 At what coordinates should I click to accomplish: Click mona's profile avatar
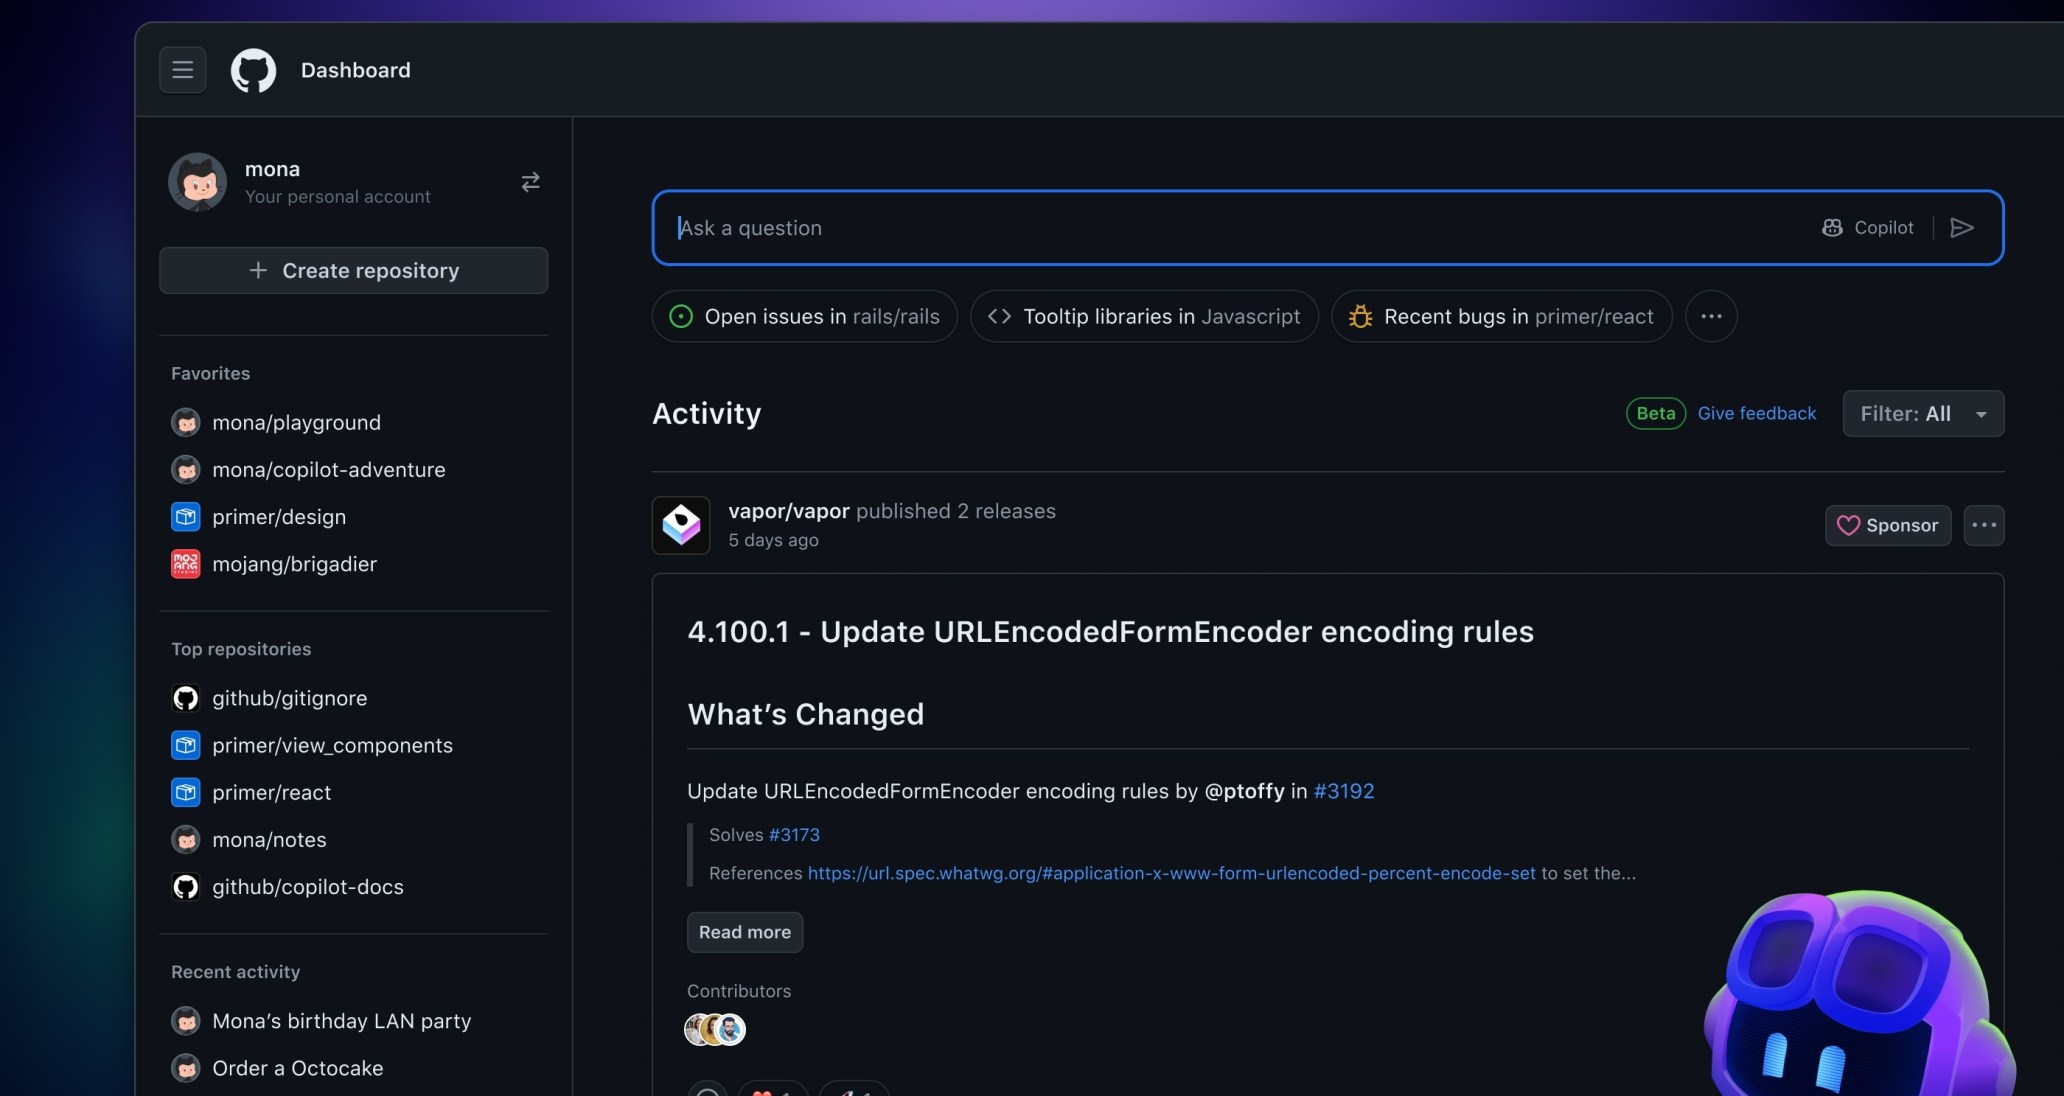tap(198, 181)
